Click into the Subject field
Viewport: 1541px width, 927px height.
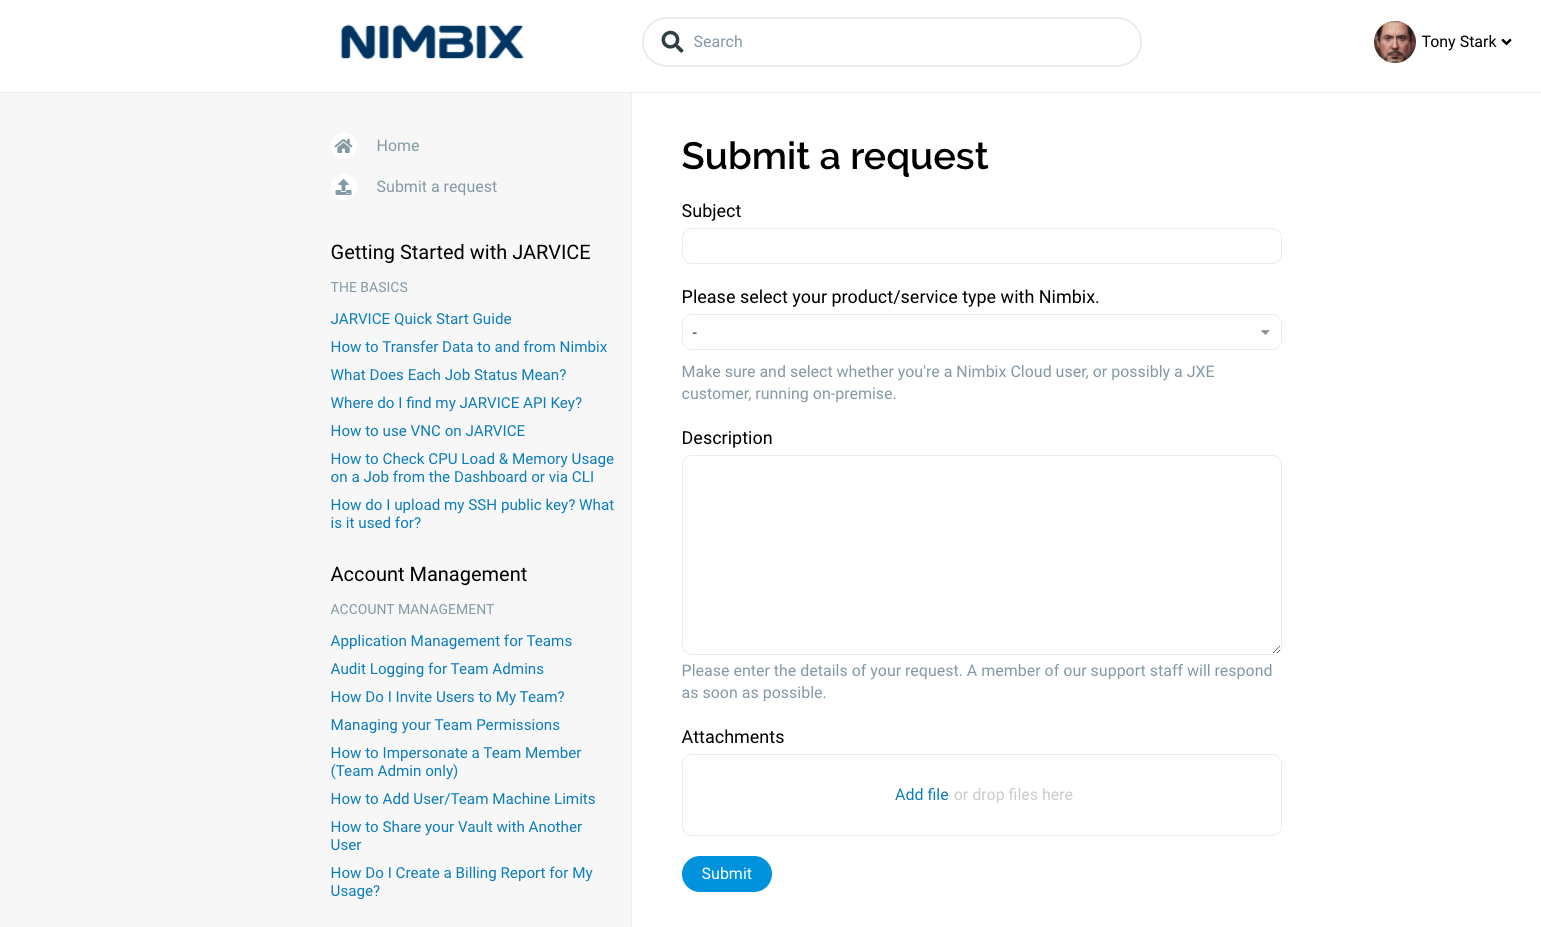point(981,246)
